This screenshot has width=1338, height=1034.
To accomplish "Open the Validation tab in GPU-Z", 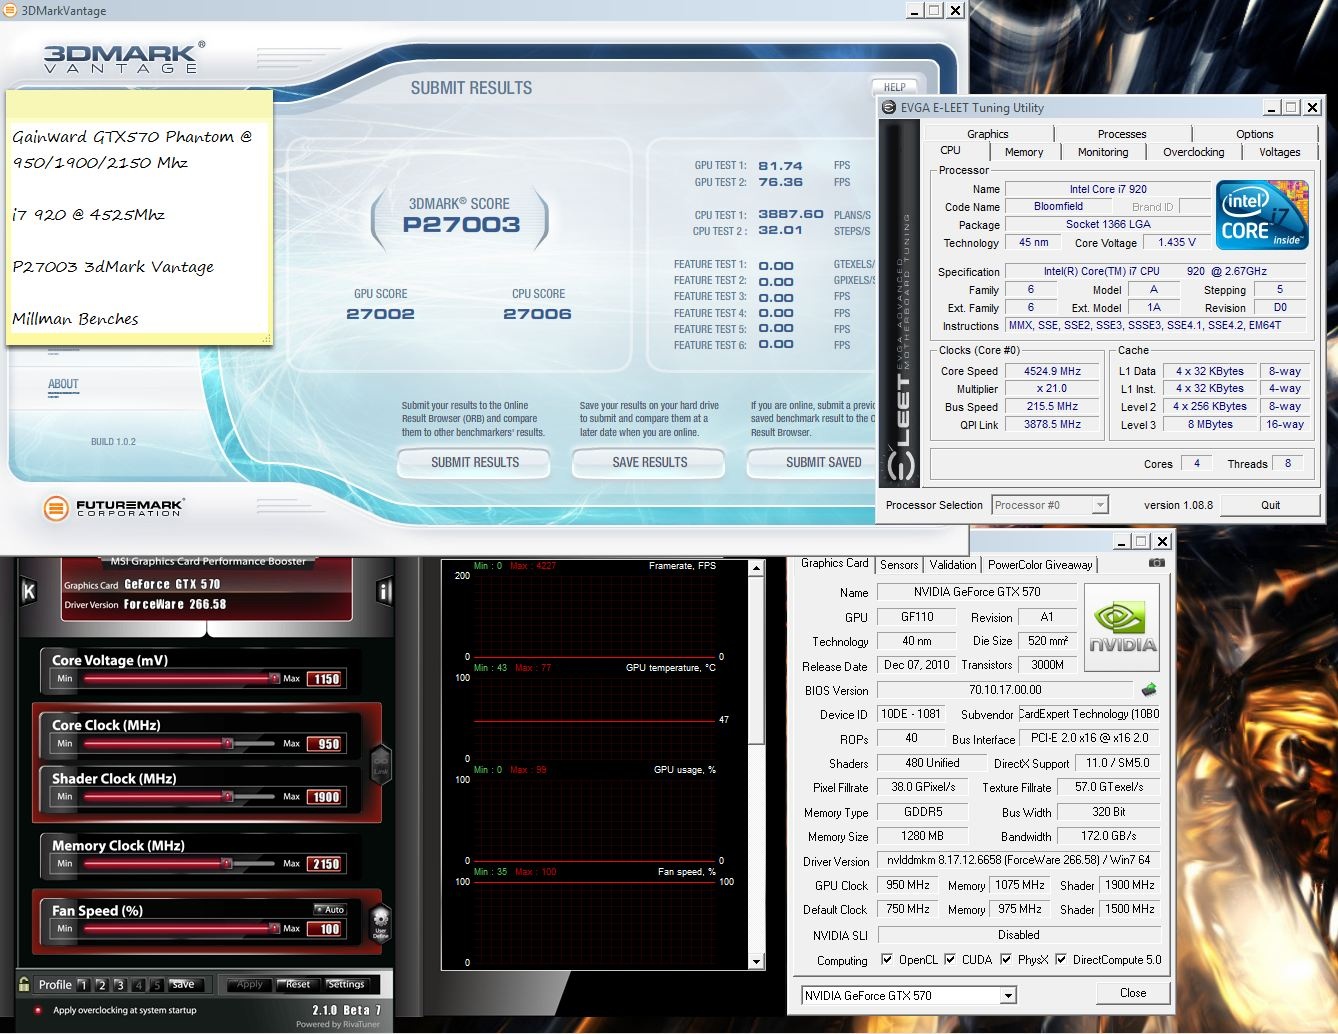I will (x=953, y=565).
